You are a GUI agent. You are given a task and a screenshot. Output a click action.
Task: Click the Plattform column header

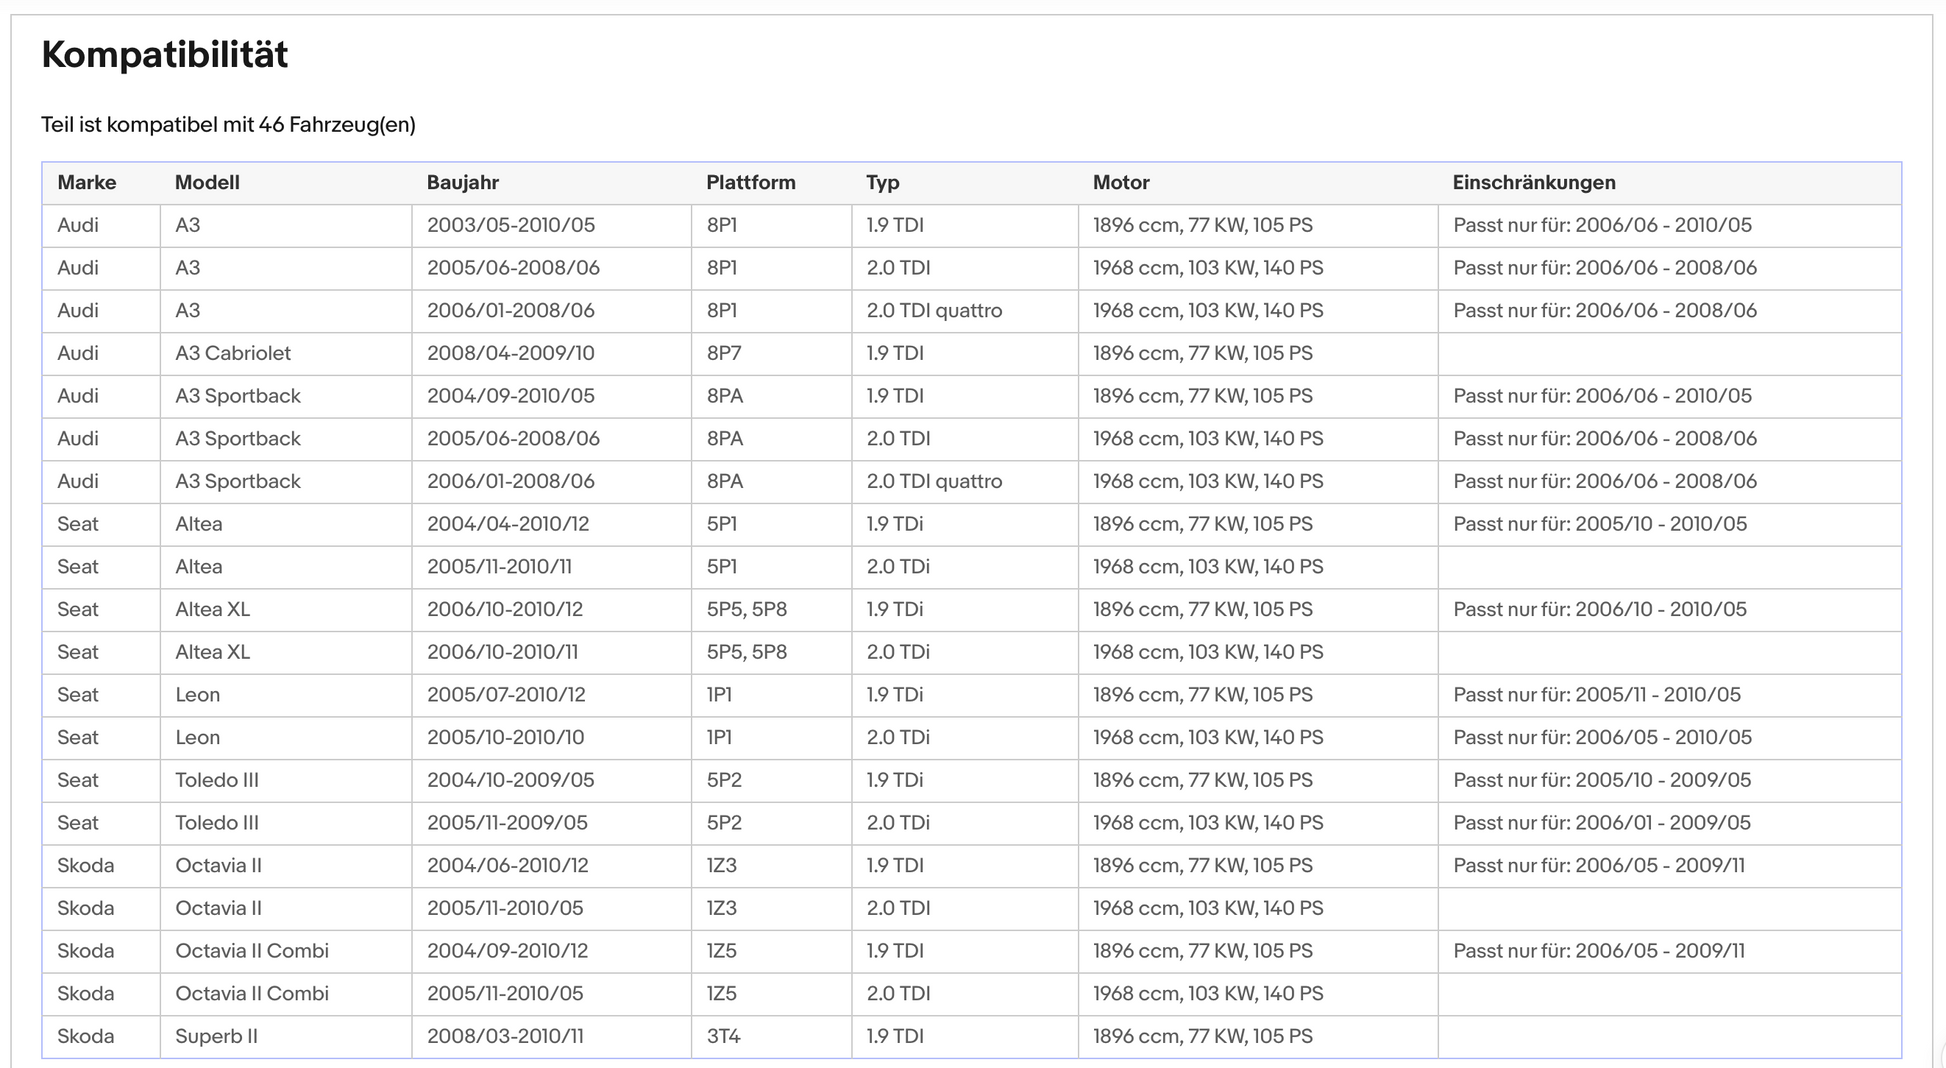coord(751,183)
